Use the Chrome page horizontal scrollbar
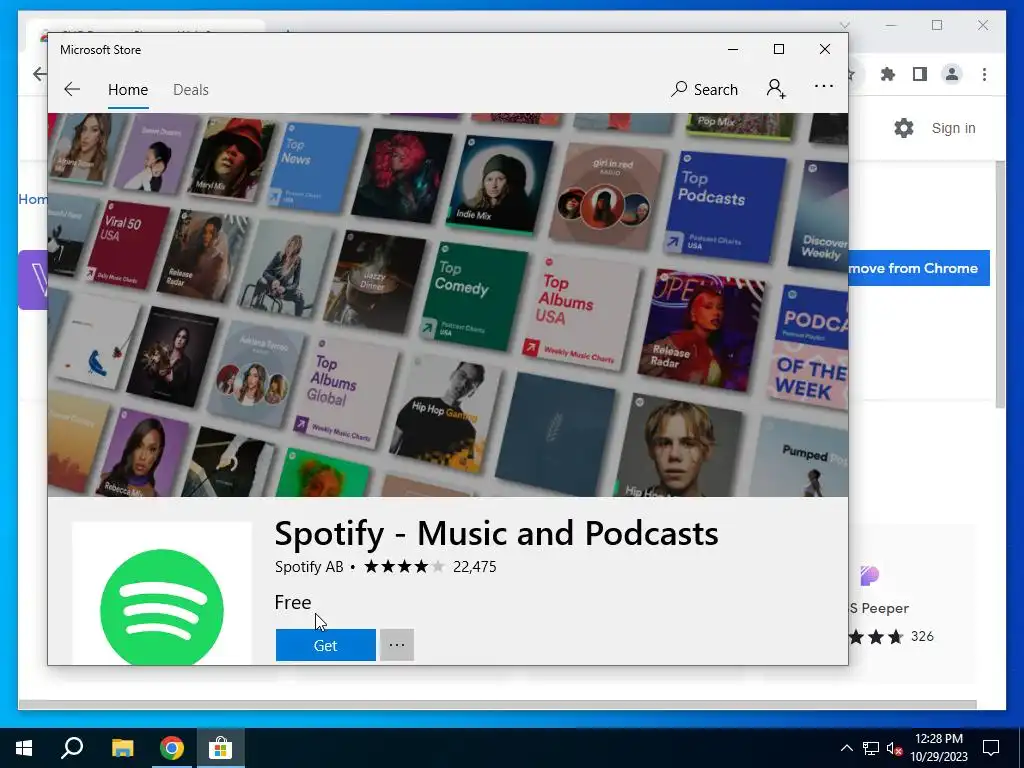The width and height of the screenshot is (1024, 768). pyautogui.click(x=497, y=705)
